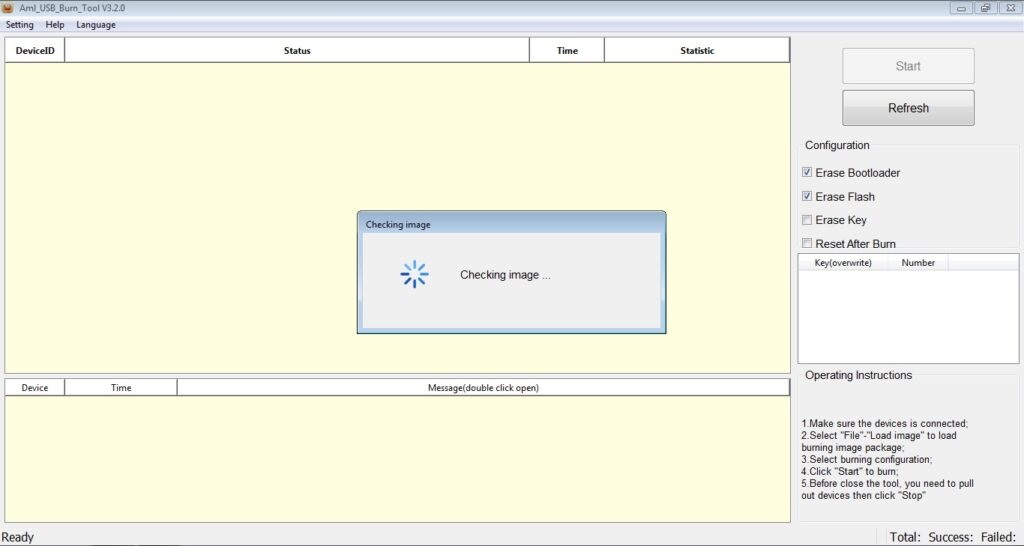Image resolution: width=1024 pixels, height=546 pixels.
Task: Click the Status column header
Action: (x=297, y=50)
